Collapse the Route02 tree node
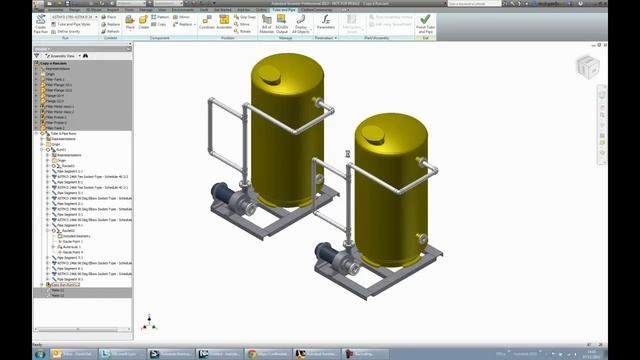Screen dimensions: 640x360 (48, 231)
